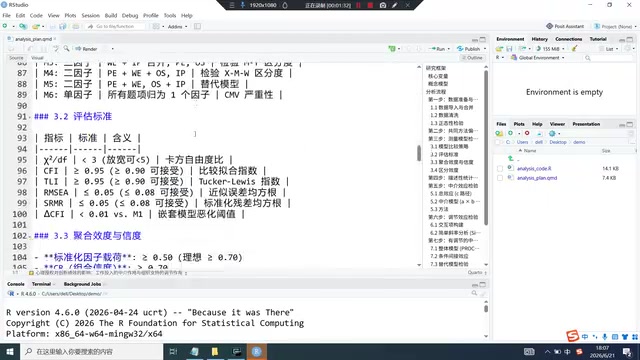Switch to the Presentation tab
This screenshot has height=360, width=640.
(x=586, y=124)
